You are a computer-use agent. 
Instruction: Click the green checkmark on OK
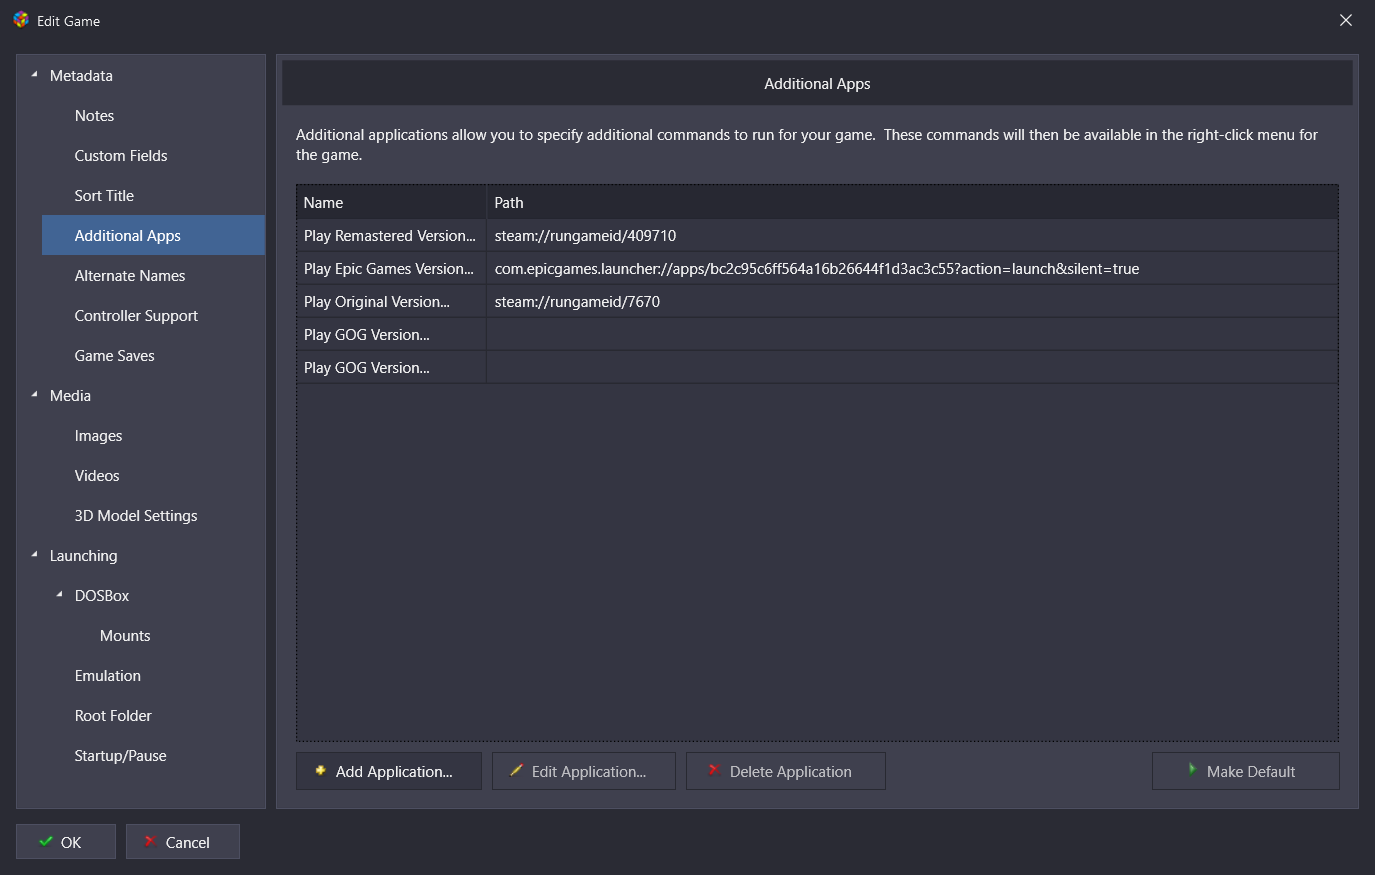pyautogui.click(x=46, y=842)
